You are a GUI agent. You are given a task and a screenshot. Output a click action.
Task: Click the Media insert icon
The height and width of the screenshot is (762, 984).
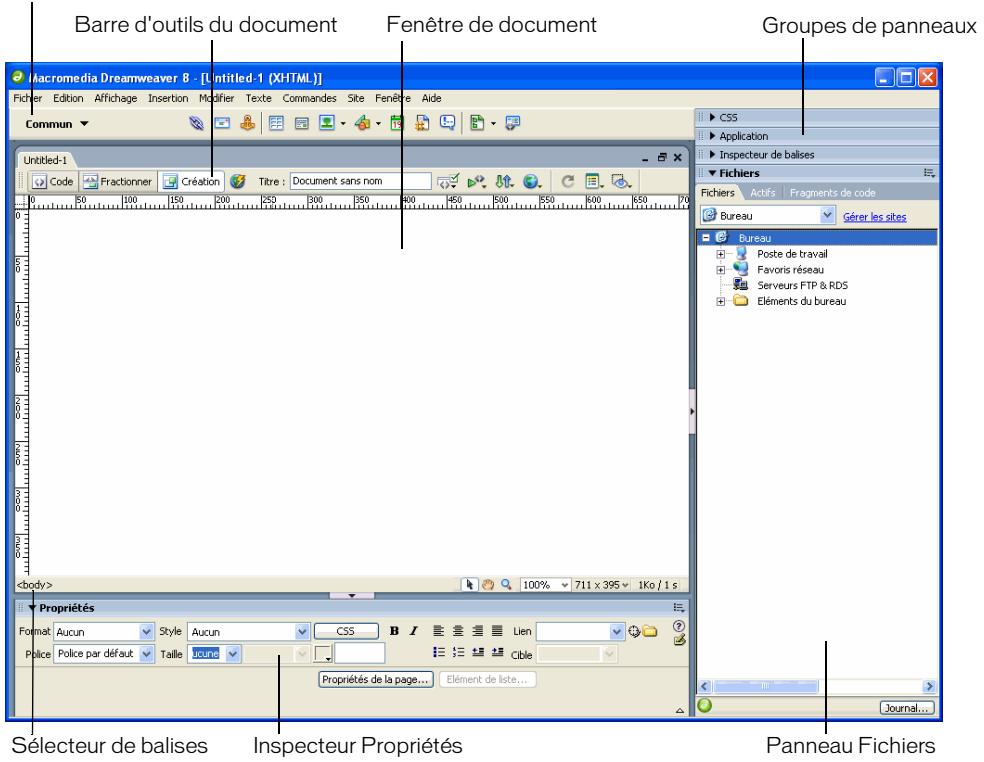click(x=363, y=123)
